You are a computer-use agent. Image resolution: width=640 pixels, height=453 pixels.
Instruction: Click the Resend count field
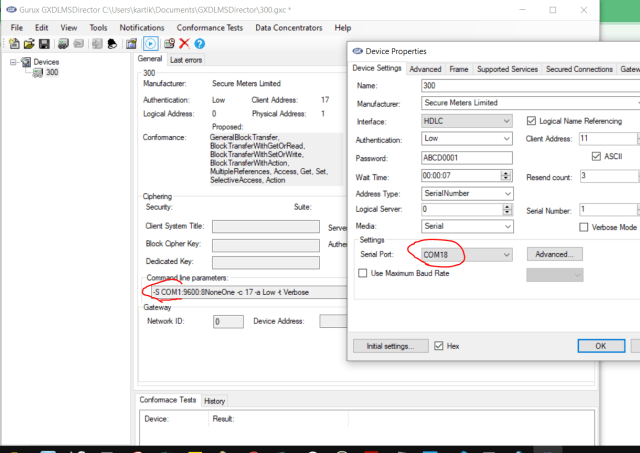tap(609, 176)
